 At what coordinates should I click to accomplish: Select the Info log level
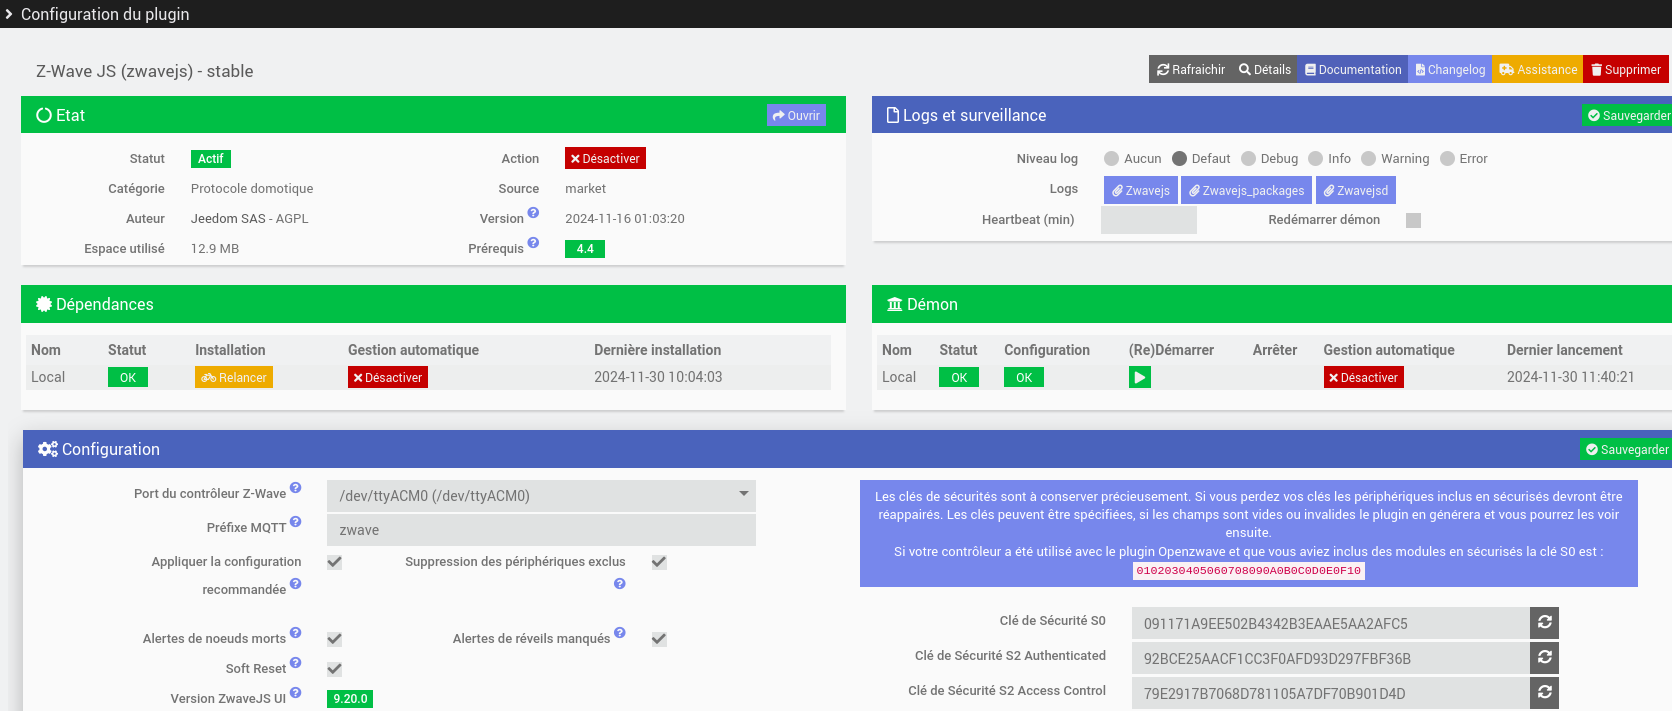(1316, 158)
